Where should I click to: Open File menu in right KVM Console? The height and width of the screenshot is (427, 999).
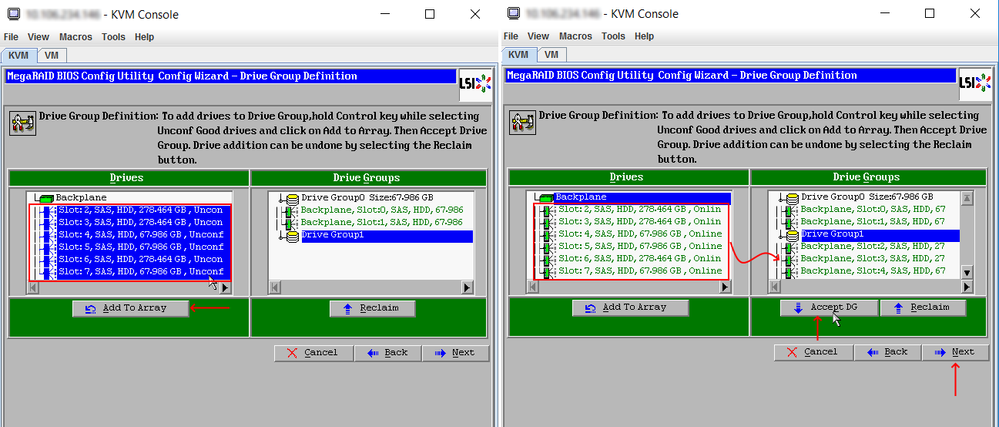point(510,36)
